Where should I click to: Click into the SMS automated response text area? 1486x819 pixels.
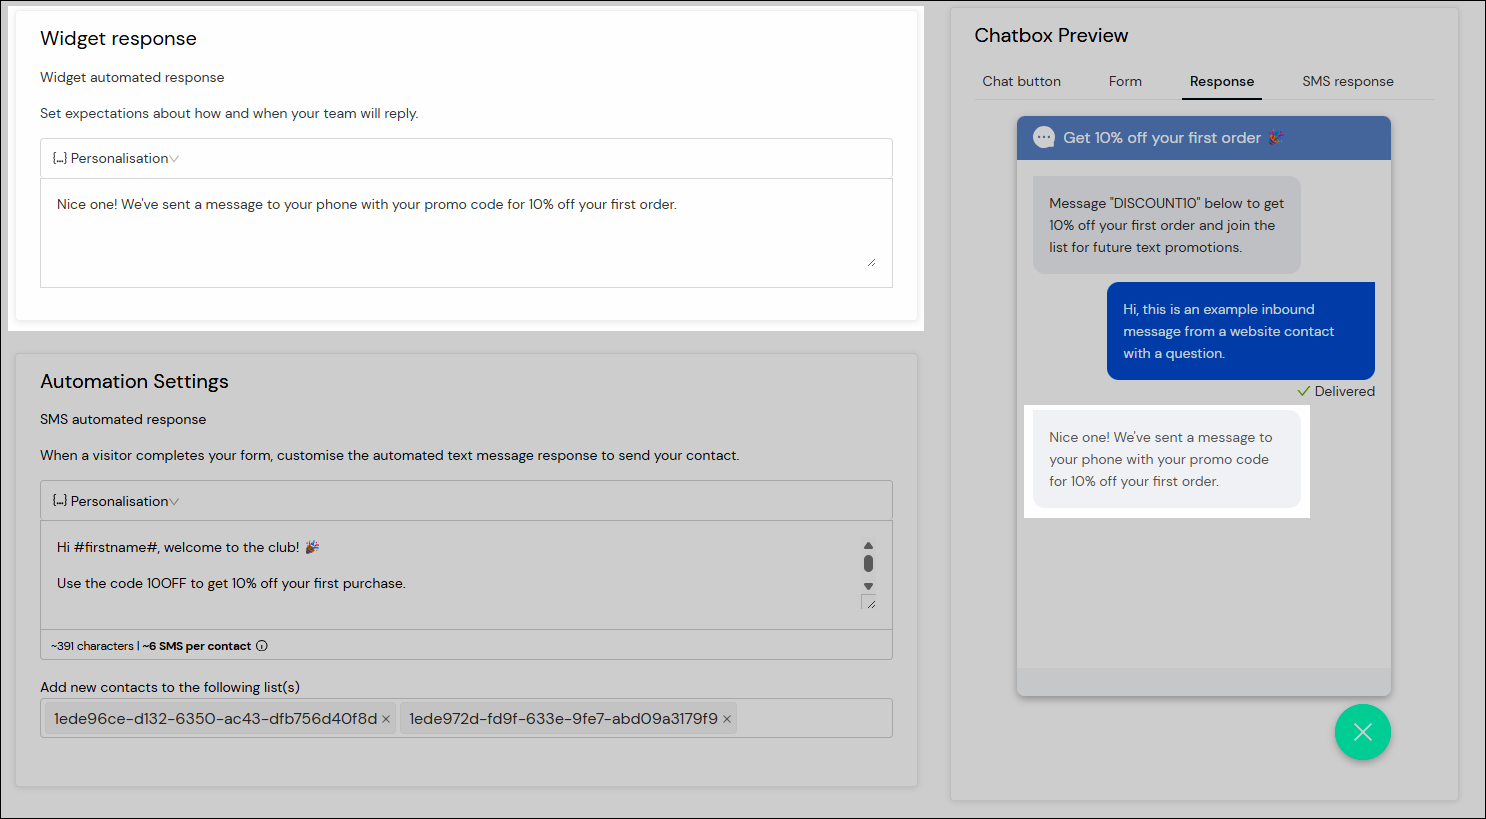pyautogui.click(x=466, y=575)
